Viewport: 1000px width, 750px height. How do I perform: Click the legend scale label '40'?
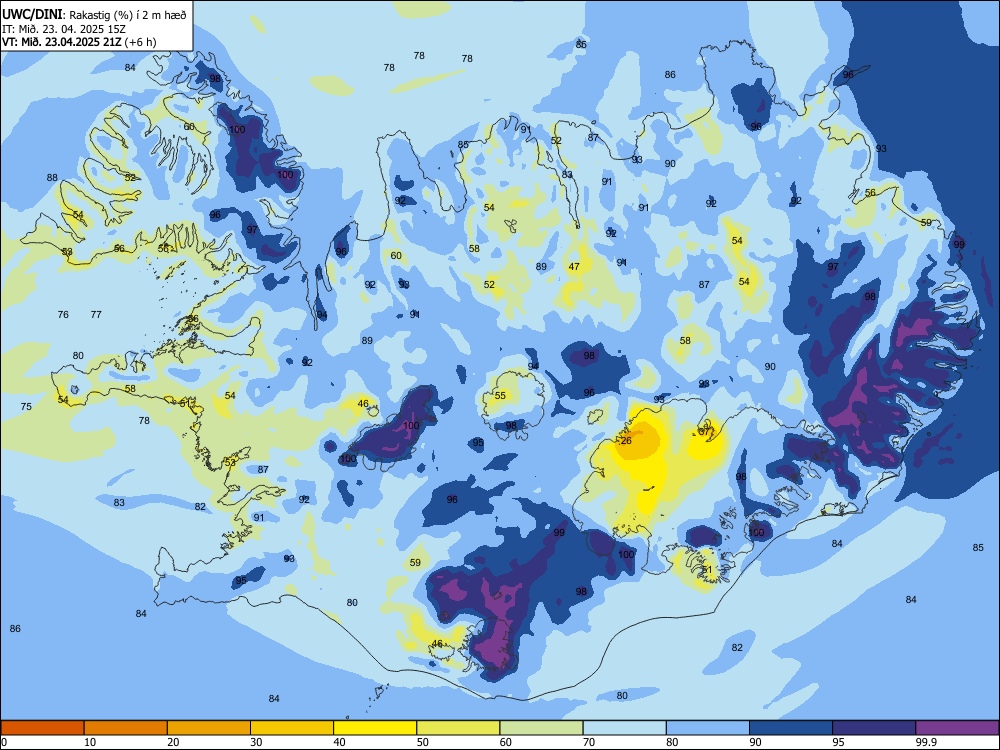[340, 742]
